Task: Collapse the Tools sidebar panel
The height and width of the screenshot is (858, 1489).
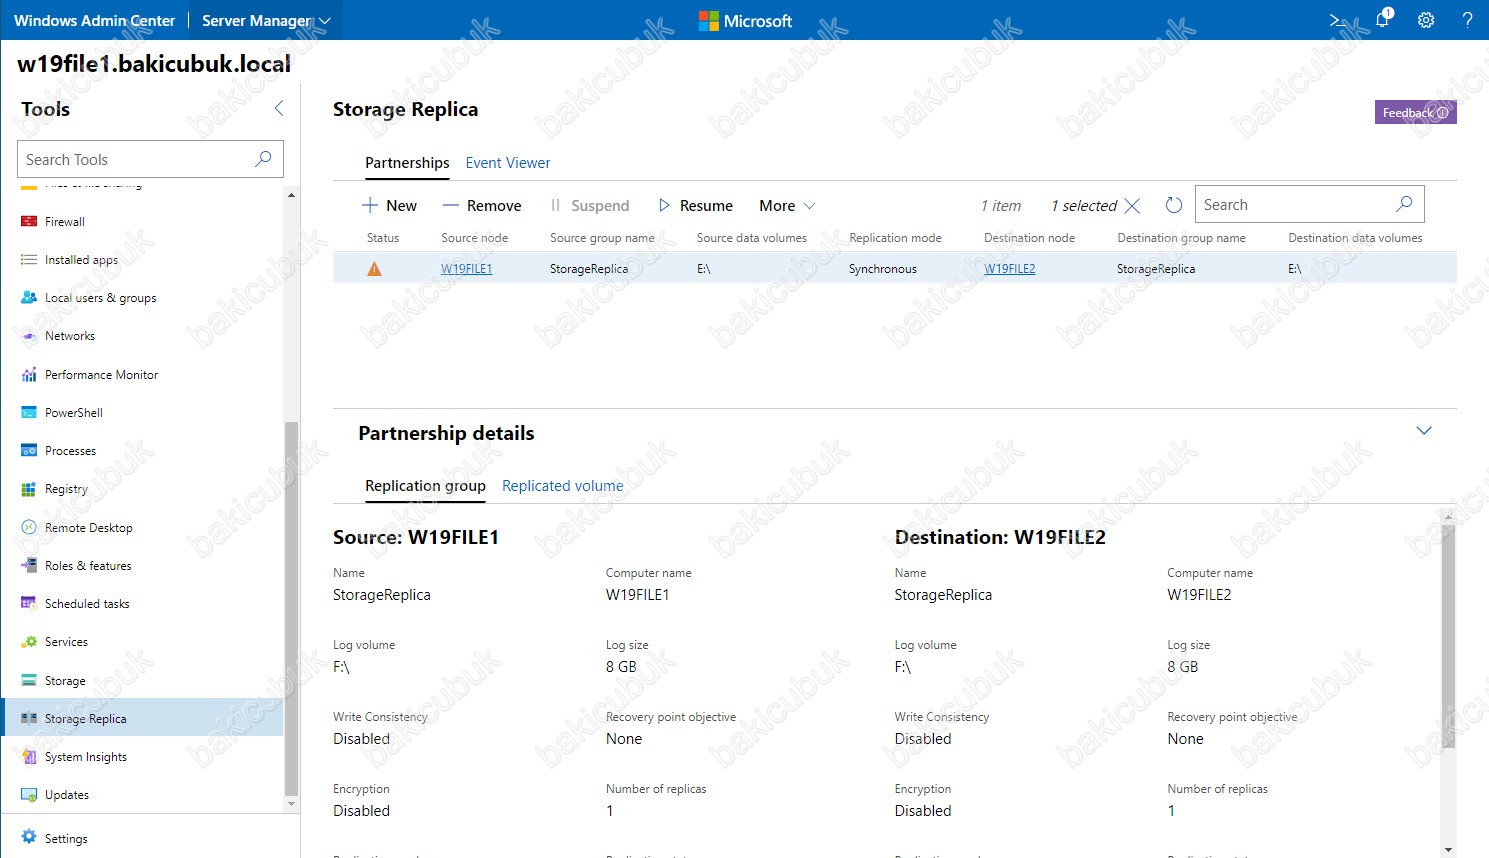Action: (279, 109)
